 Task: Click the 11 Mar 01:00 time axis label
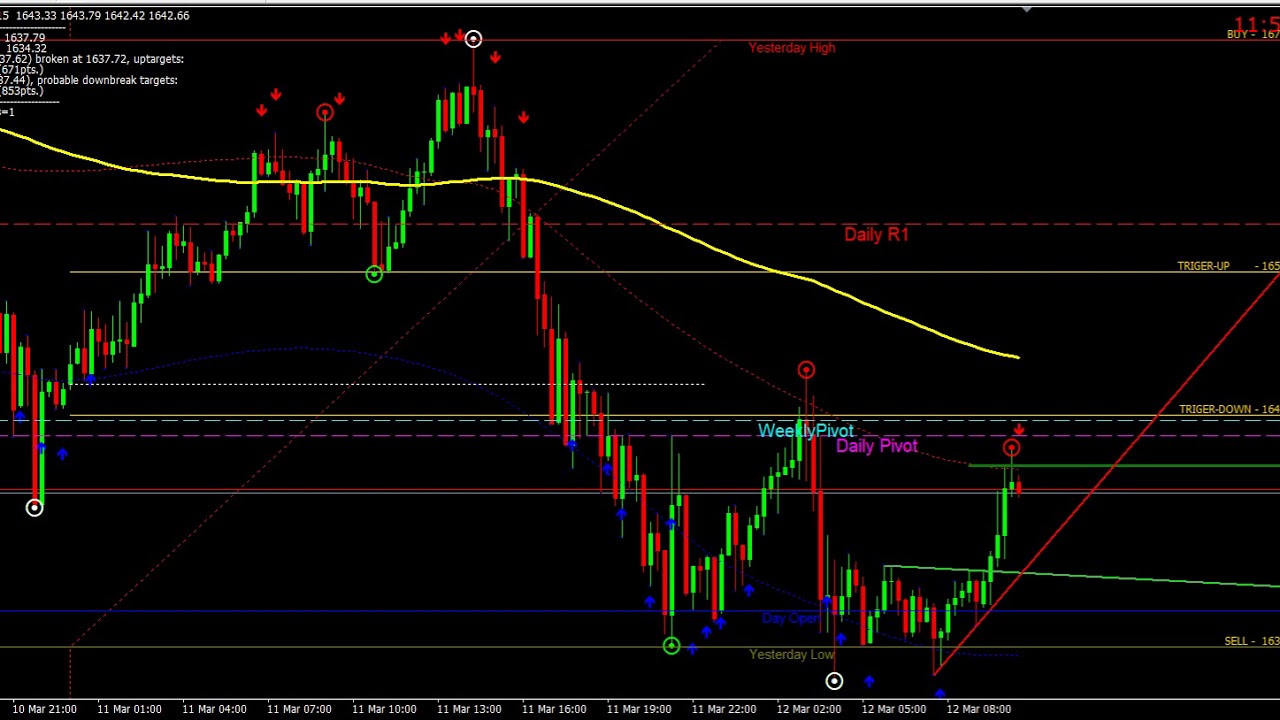pyautogui.click(x=129, y=709)
